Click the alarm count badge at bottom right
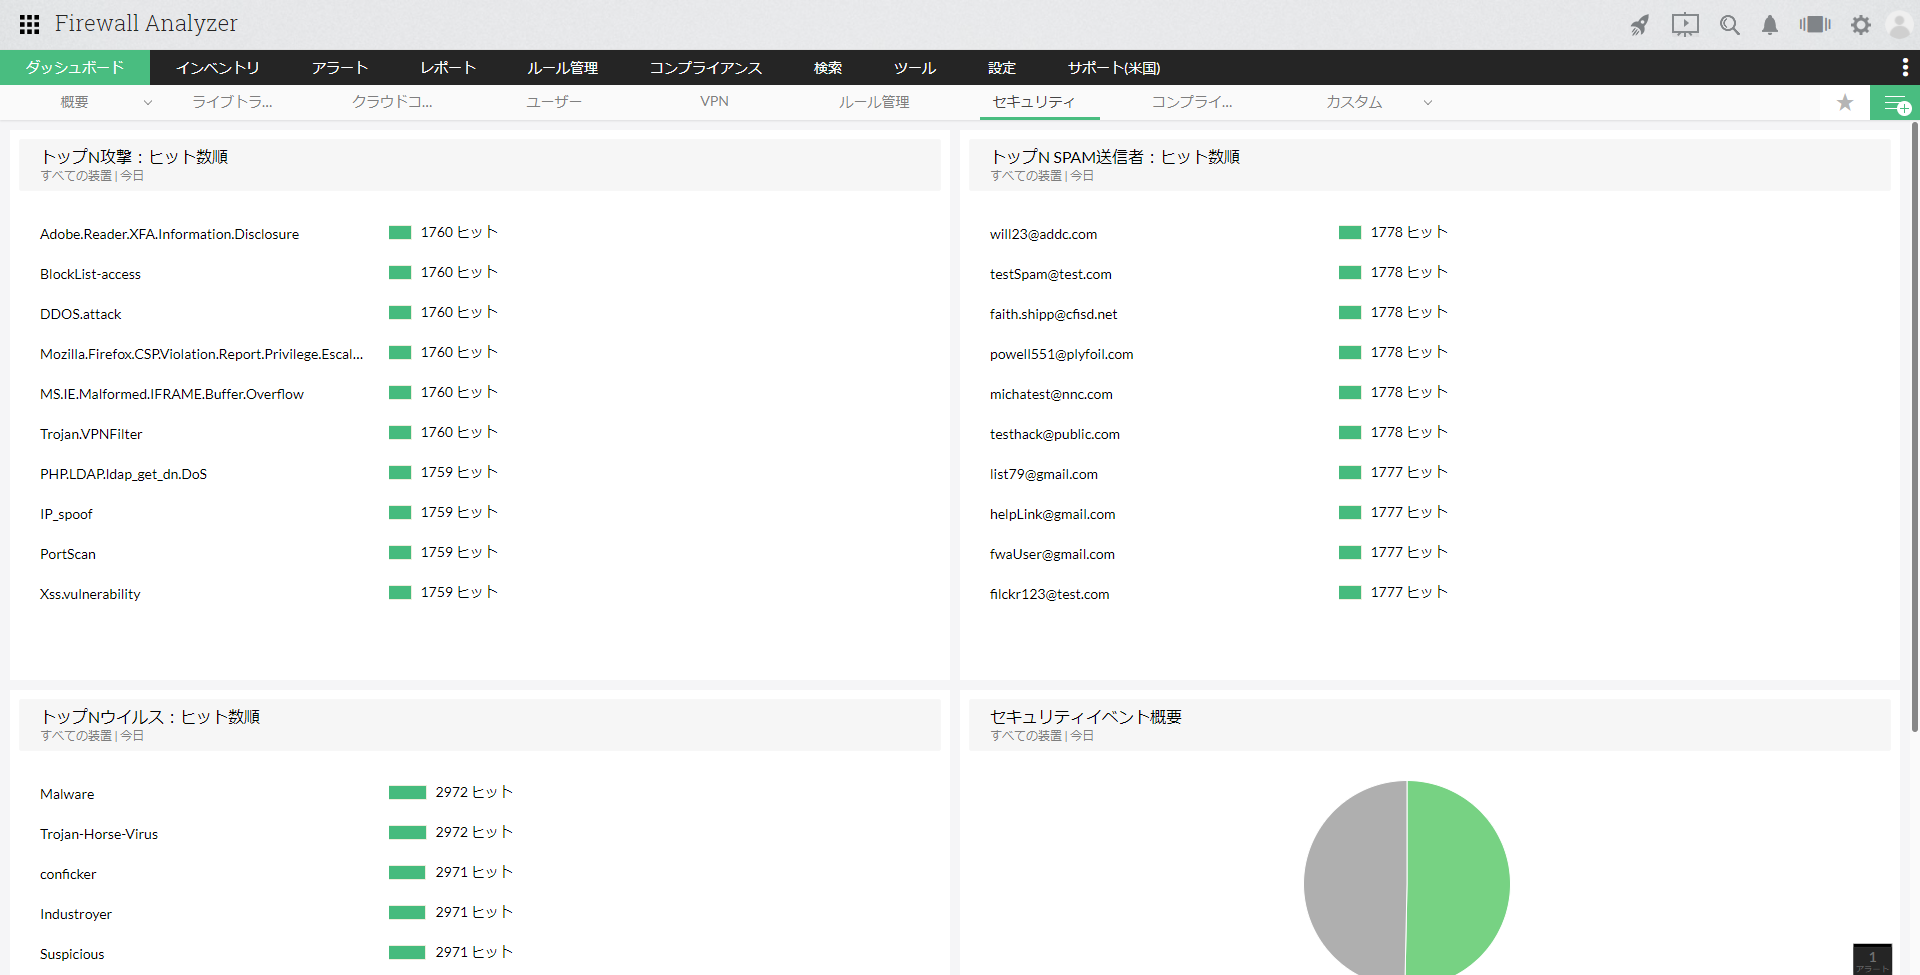Image resolution: width=1920 pixels, height=975 pixels. click(1873, 959)
